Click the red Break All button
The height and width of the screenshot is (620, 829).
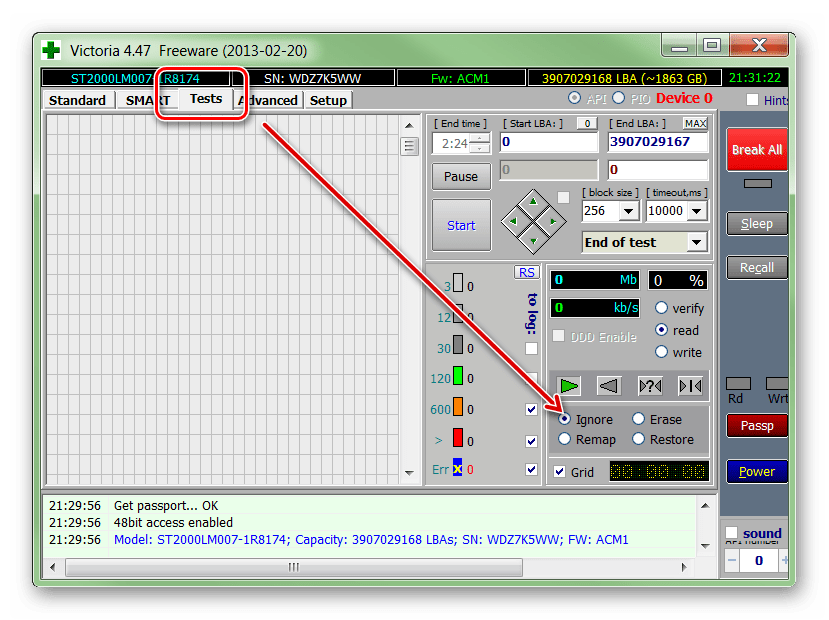pyautogui.click(x=756, y=150)
